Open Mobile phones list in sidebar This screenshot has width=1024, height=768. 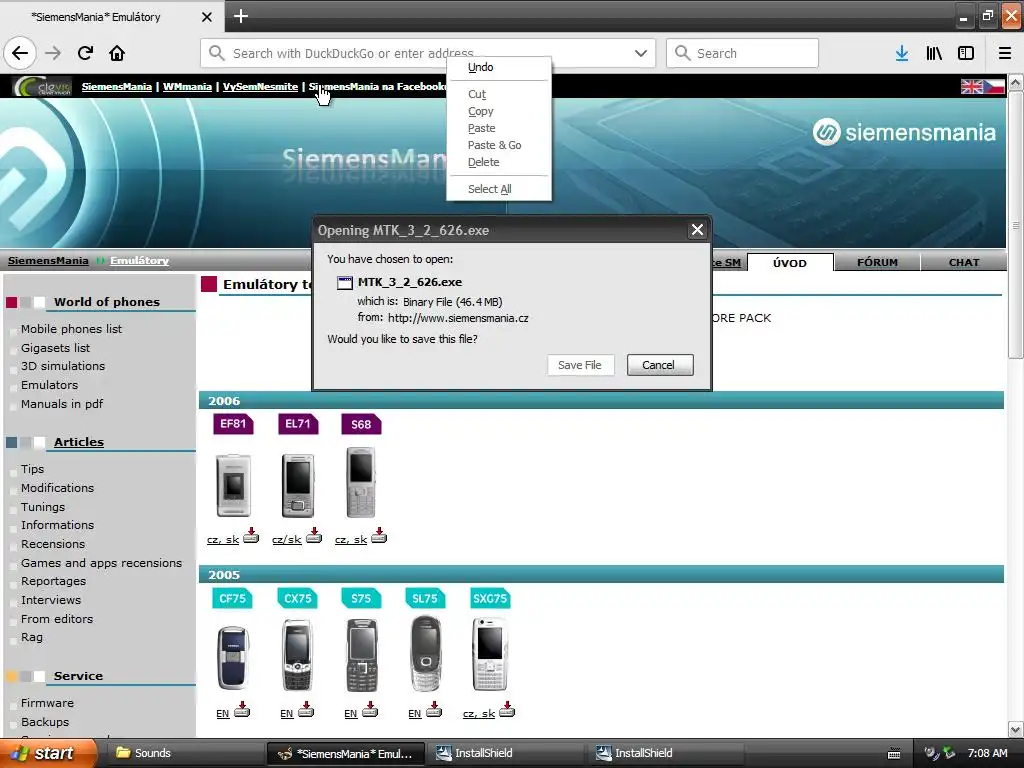pyautogui.click(x=71, y=328)
